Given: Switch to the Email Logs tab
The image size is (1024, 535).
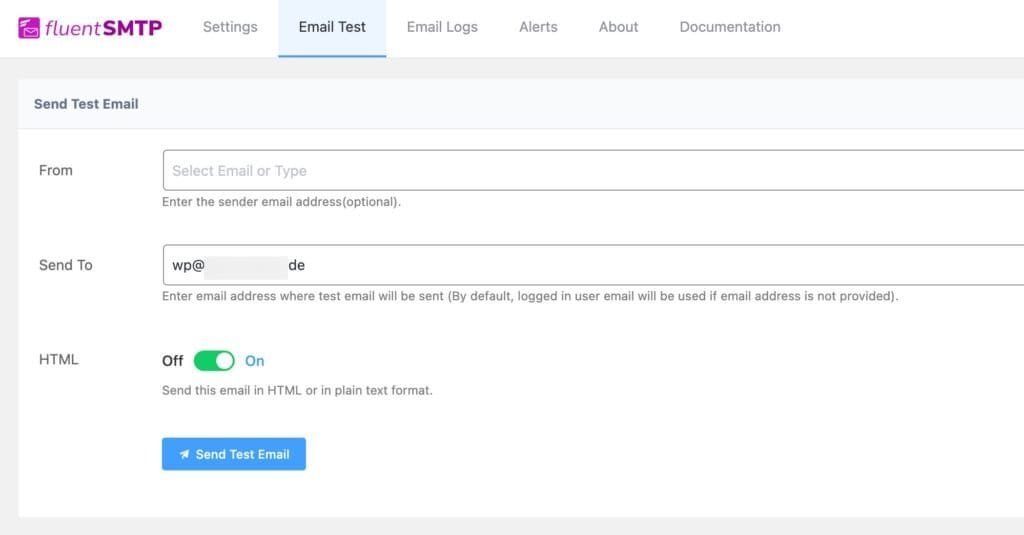Looking at the screenshot, I should (x=442, y=27).
